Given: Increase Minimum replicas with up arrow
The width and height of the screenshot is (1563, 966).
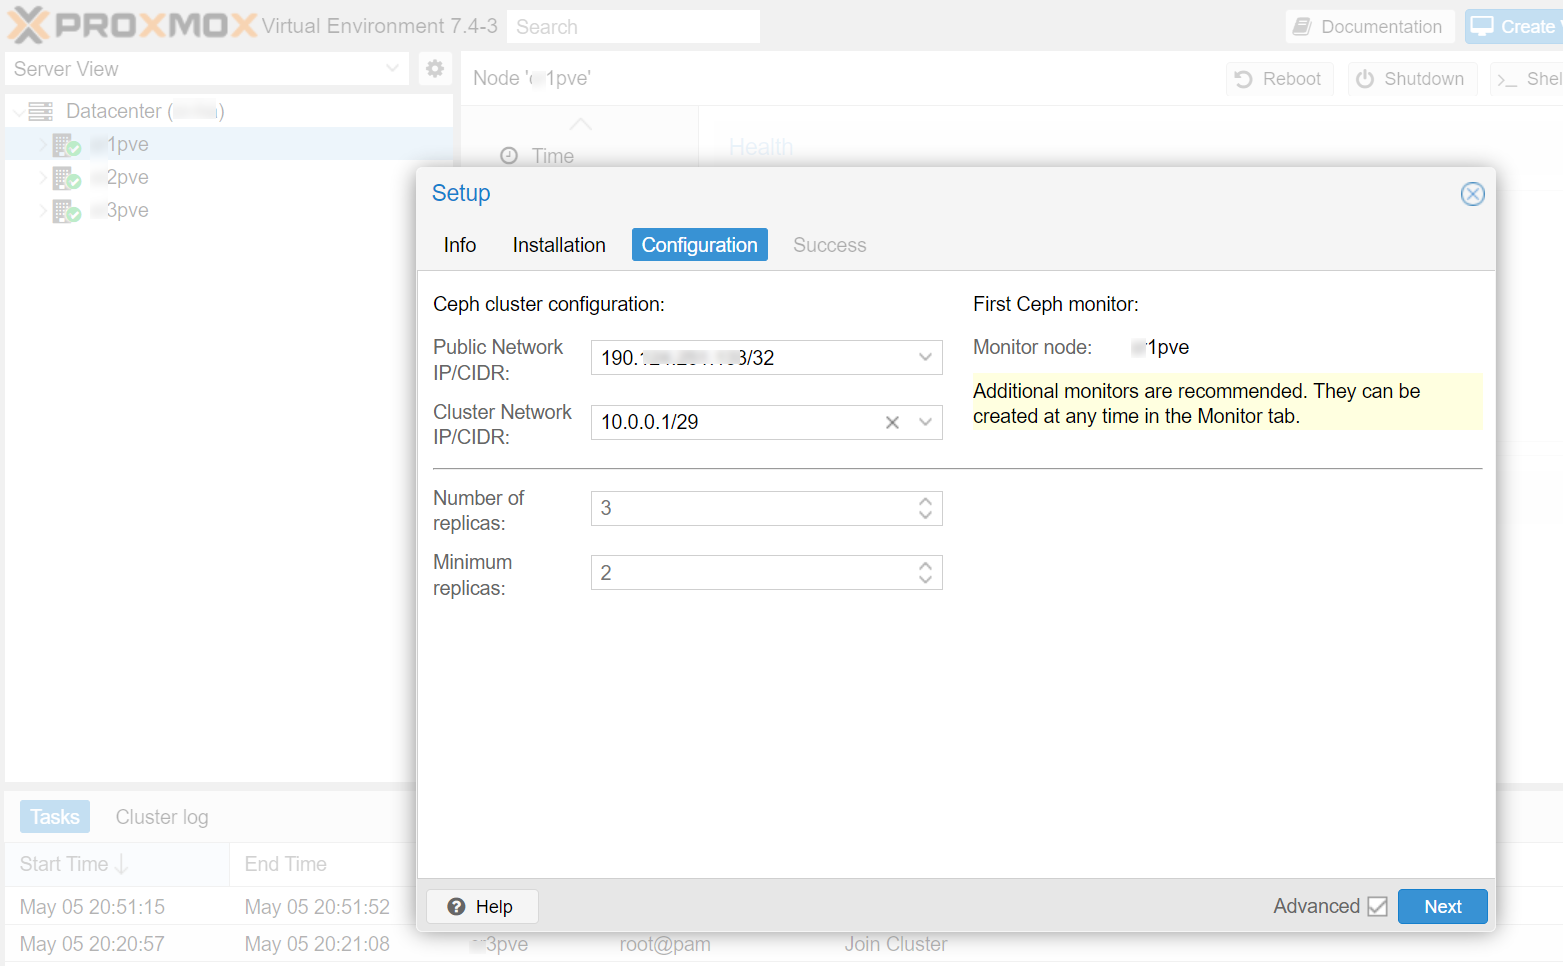Looking at the screenshot, I should click(x=925, y=565).
